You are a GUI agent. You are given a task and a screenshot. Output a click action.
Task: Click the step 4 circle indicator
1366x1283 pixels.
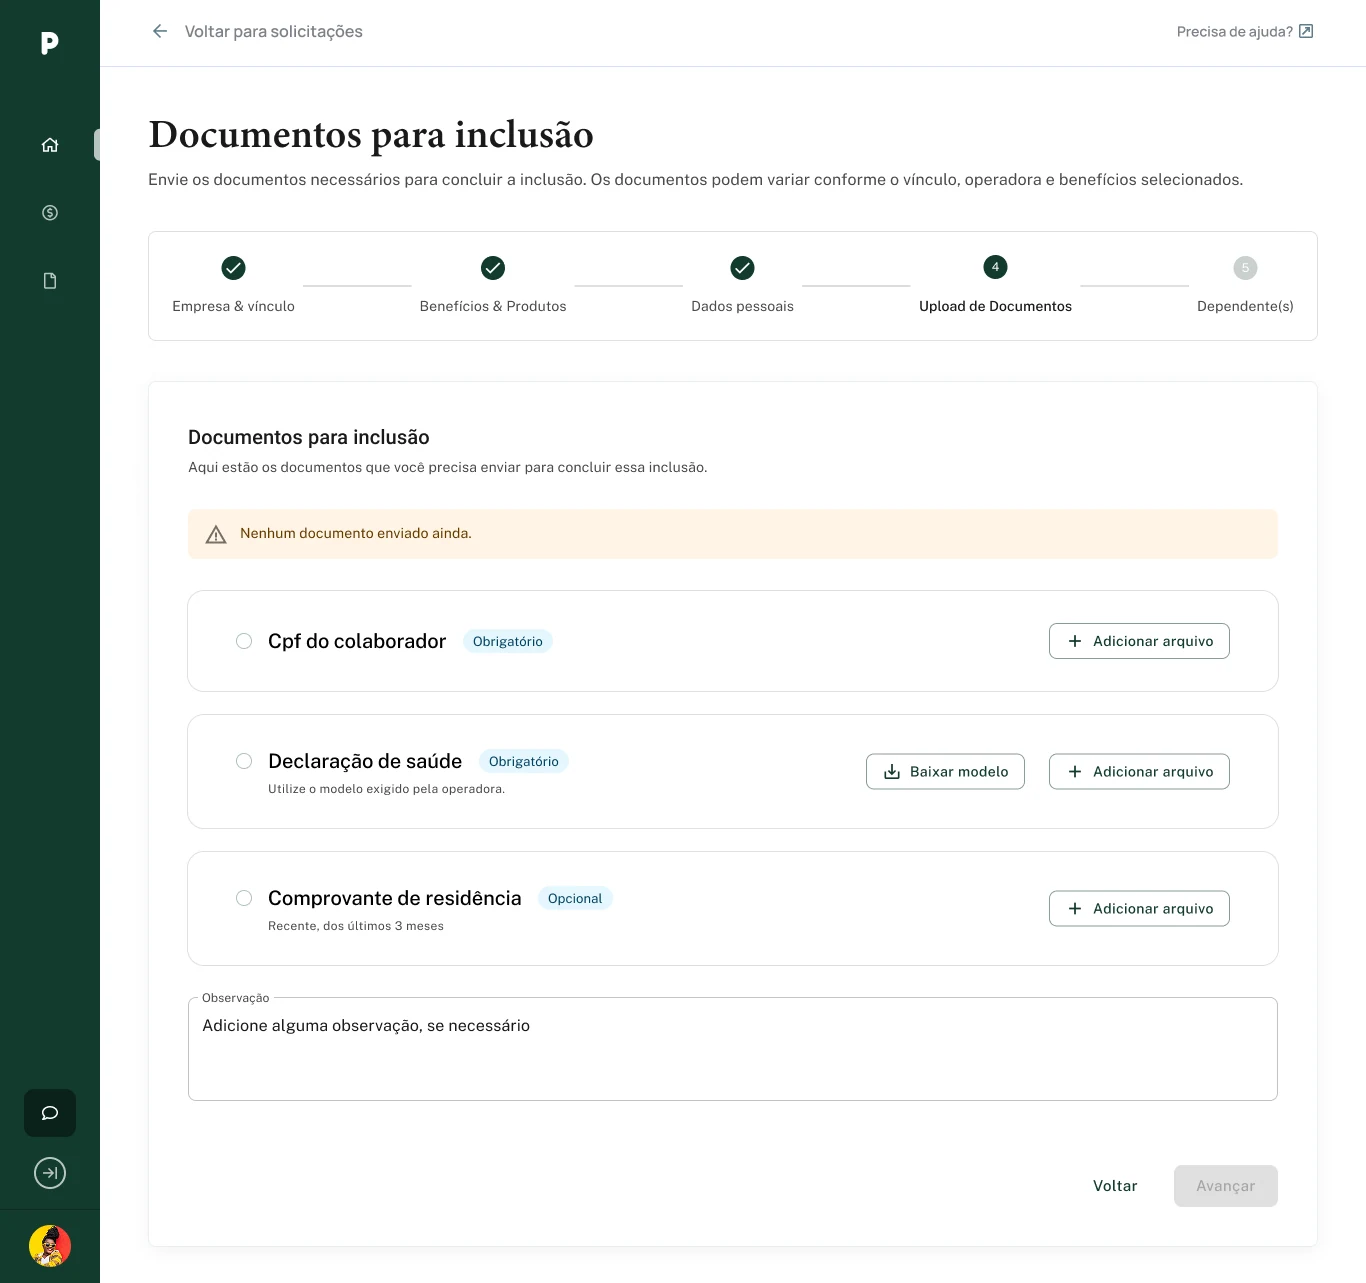pyautogui.click(x=995, y=267)
